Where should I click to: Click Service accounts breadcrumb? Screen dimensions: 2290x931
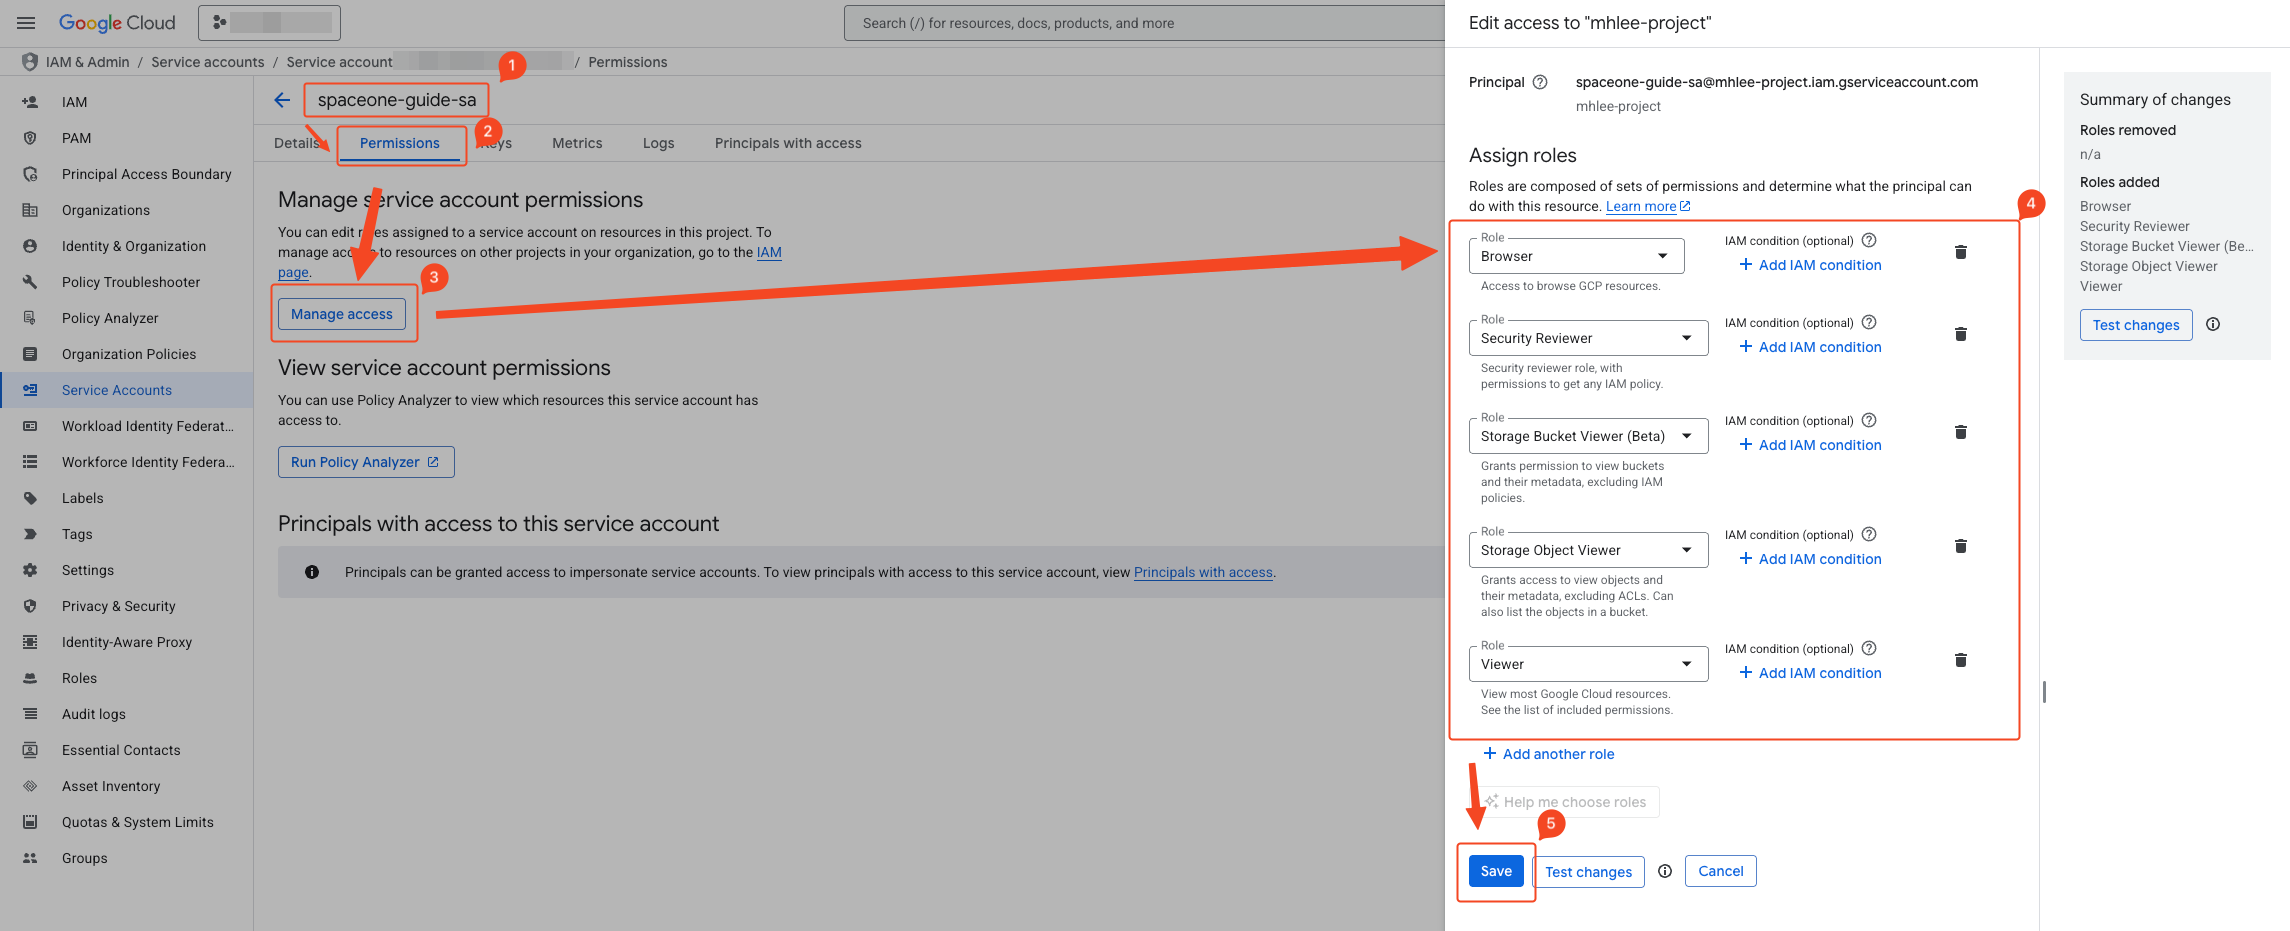208,62
